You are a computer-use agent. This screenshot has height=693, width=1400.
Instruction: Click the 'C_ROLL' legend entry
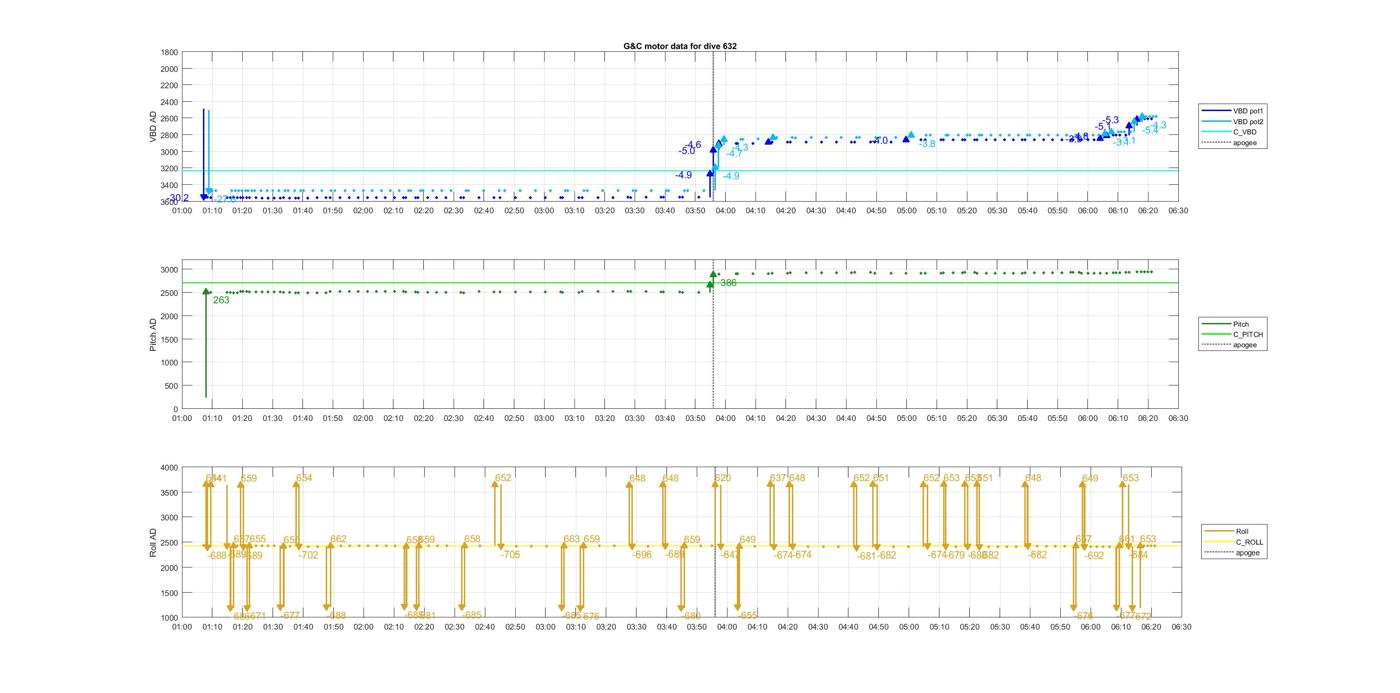[x=1249, y=542]
